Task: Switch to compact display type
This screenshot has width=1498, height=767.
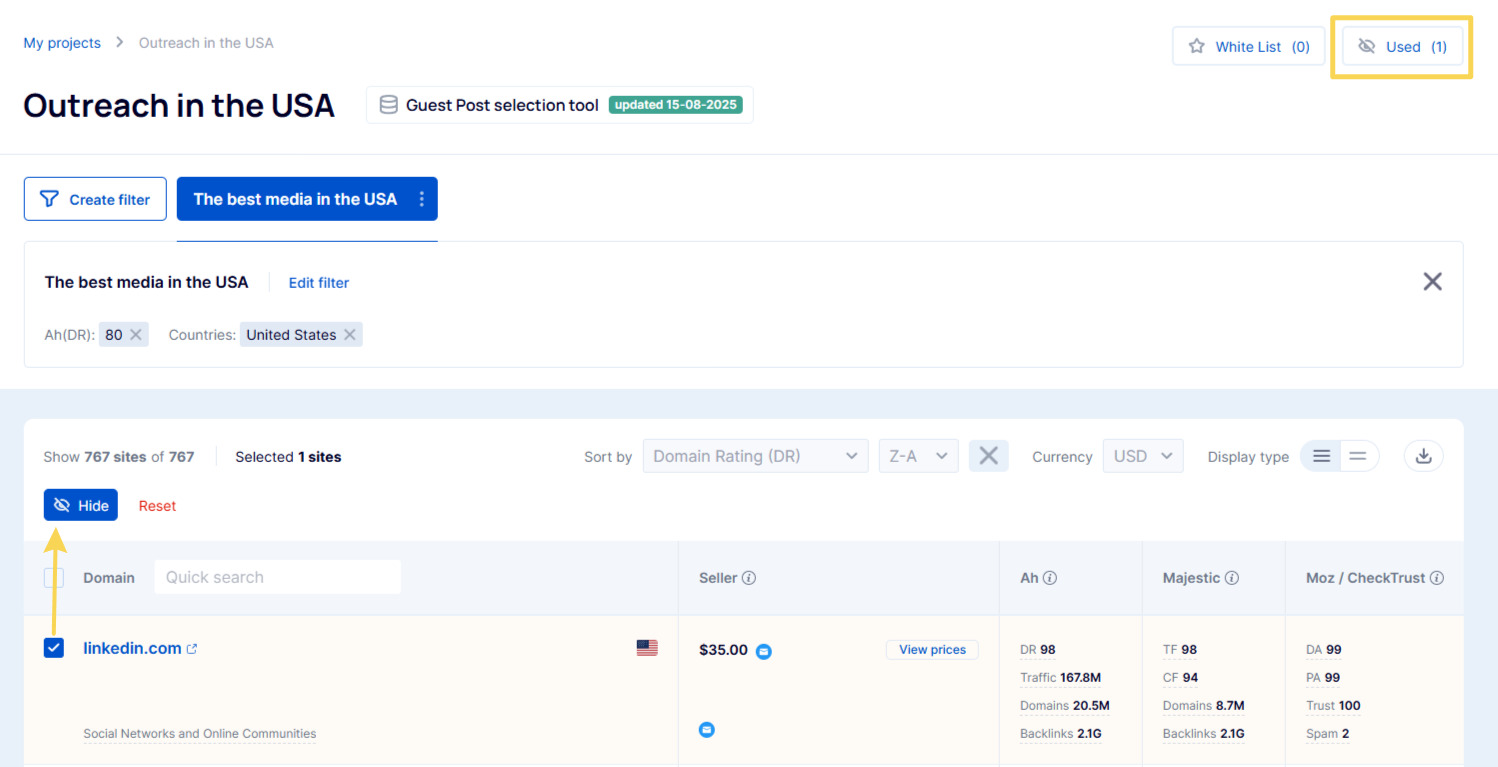Action: pos(1358,456)
